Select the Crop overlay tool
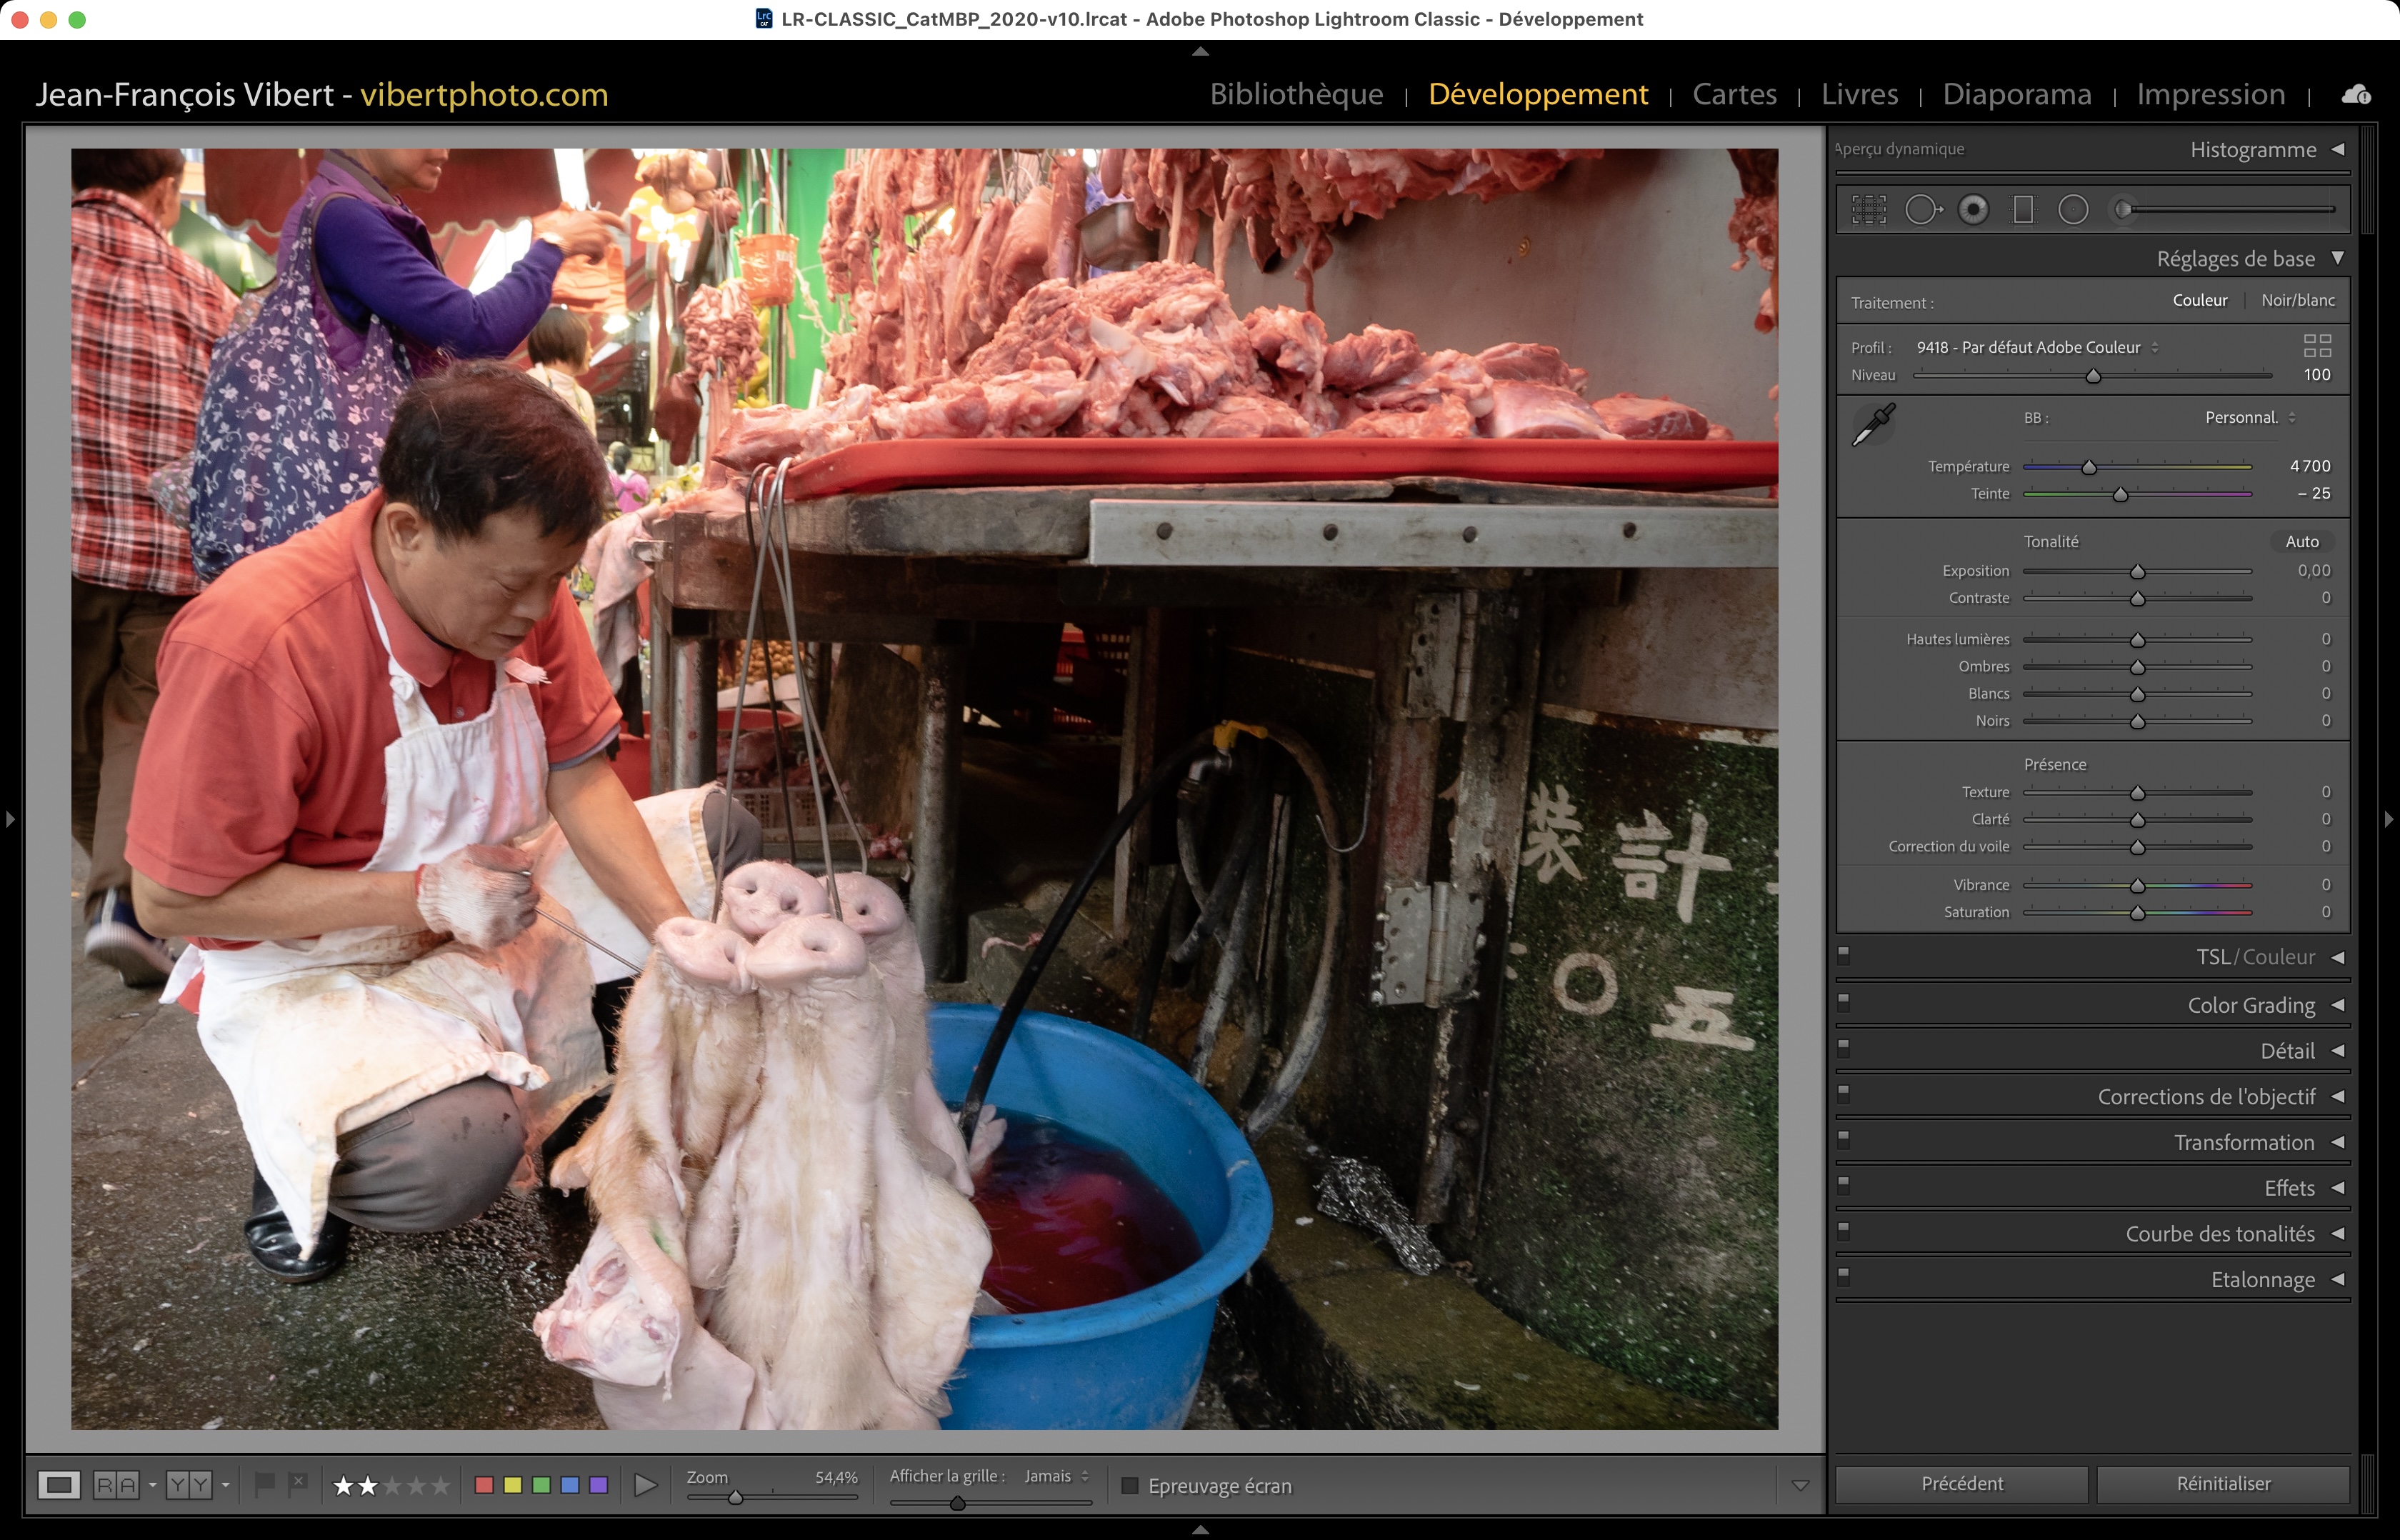 (1868, 209)
